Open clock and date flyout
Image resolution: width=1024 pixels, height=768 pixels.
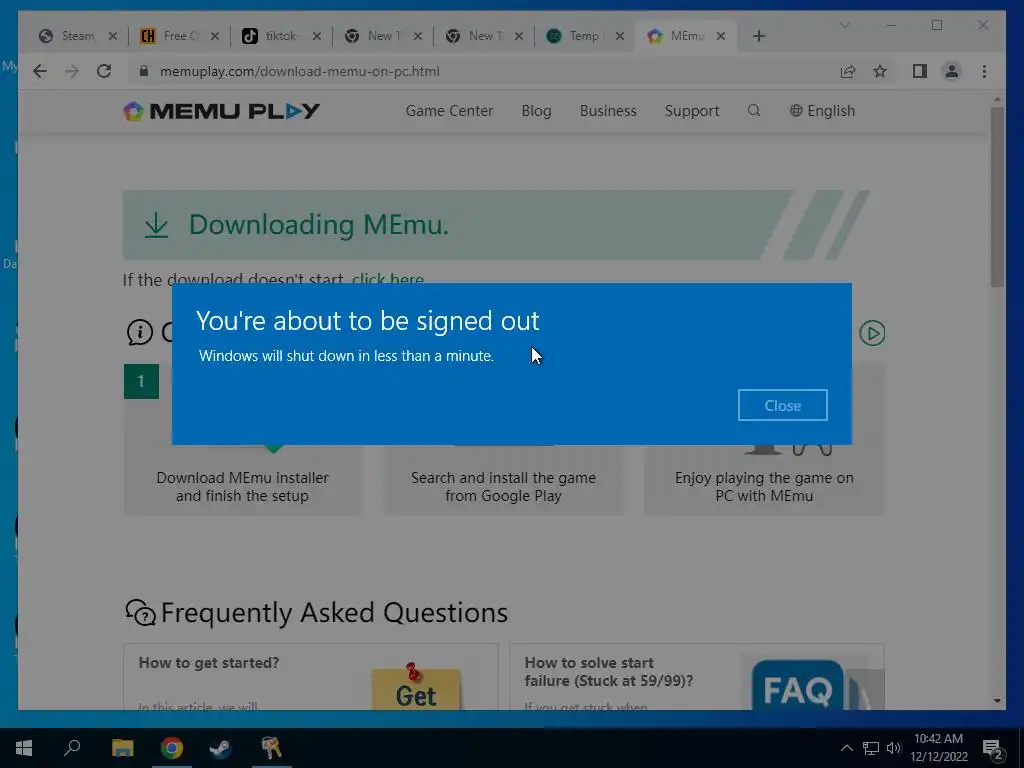(938, 748)
